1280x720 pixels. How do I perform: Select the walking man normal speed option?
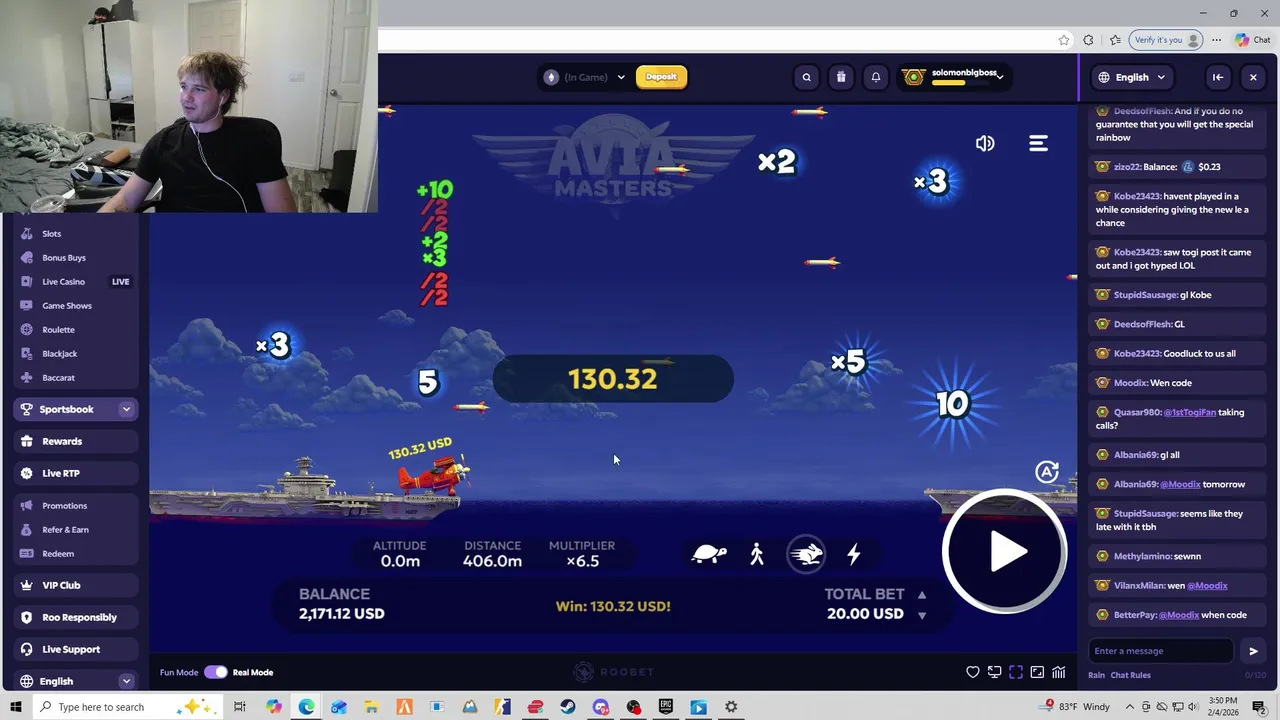click(x=757, y=554)
